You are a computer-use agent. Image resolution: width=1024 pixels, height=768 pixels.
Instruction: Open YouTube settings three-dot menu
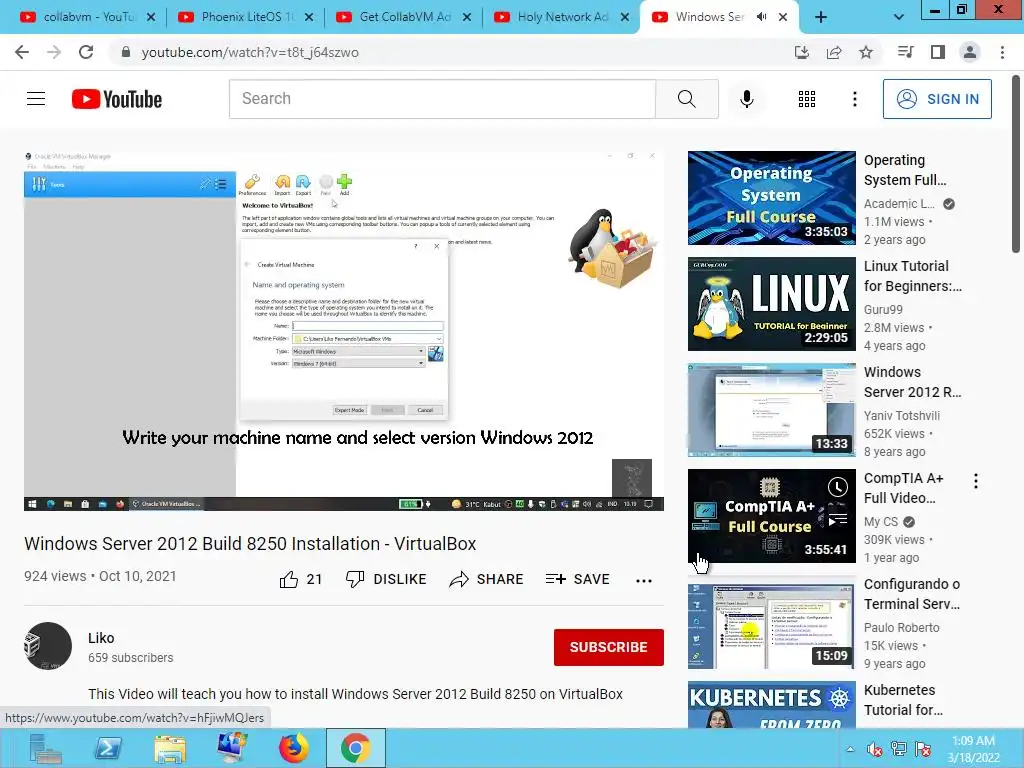854,99
